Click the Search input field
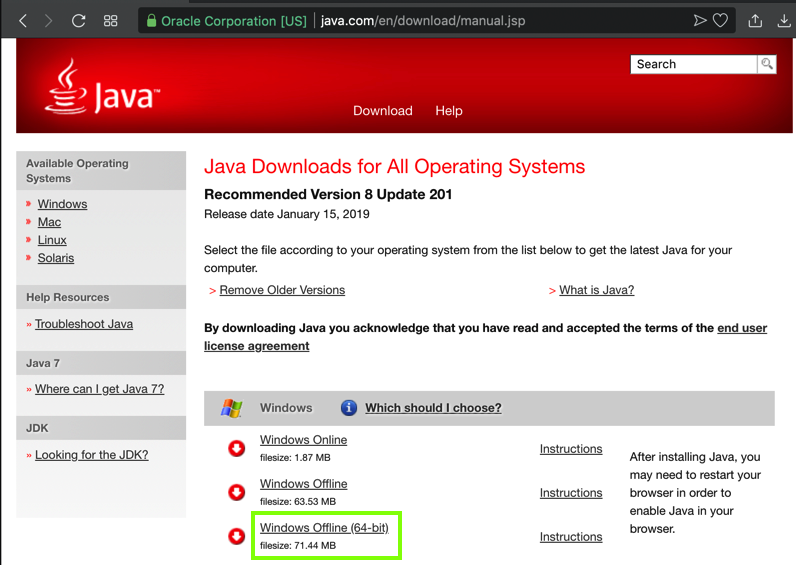The image size is (796, 565). point(694,64)
